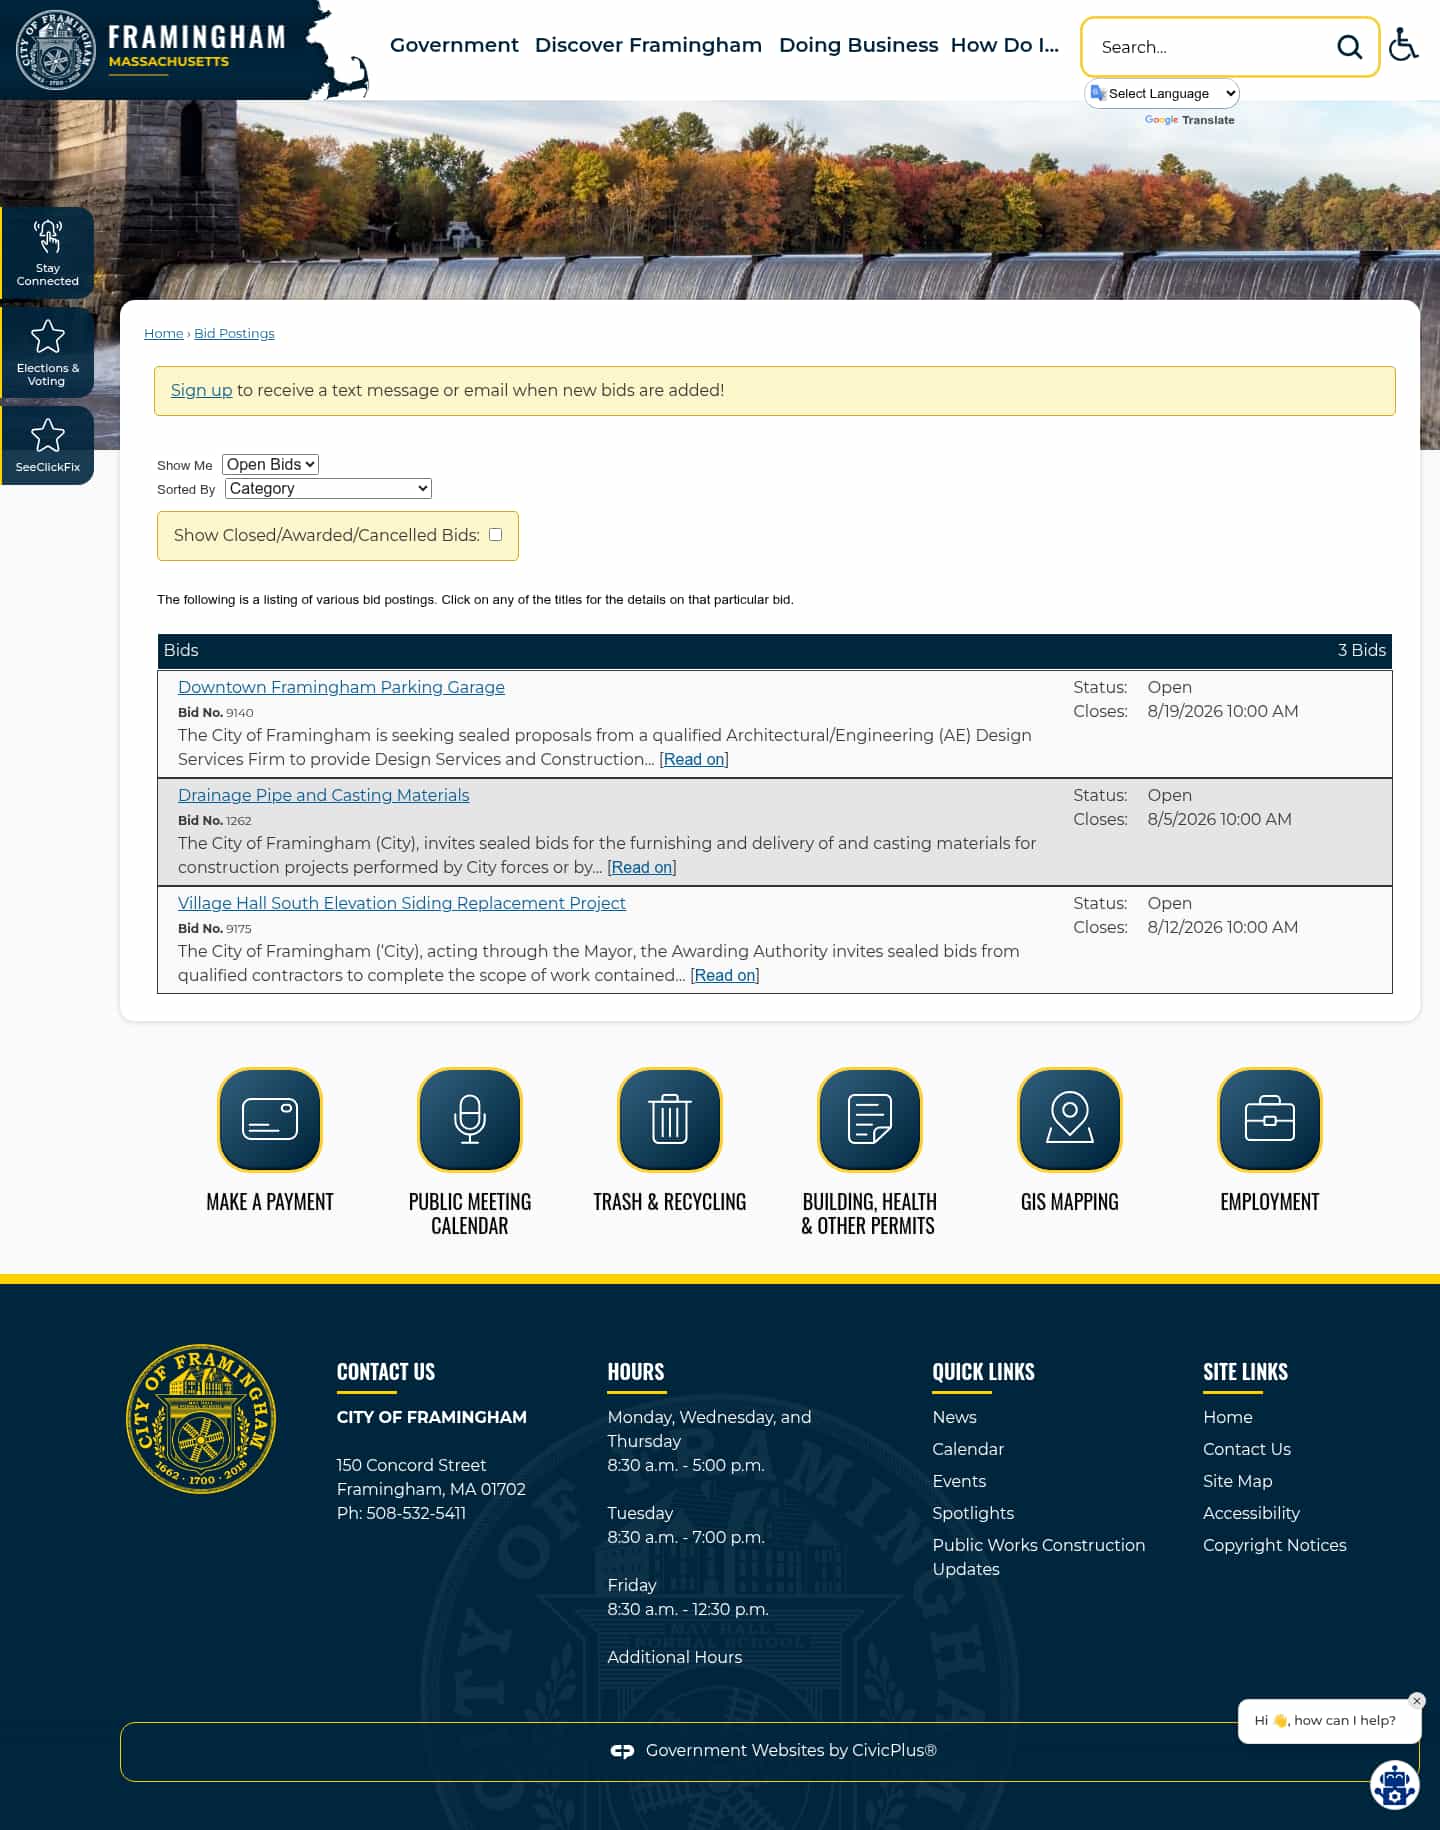
Task: Open the Government menu
Action: (454, 45)
